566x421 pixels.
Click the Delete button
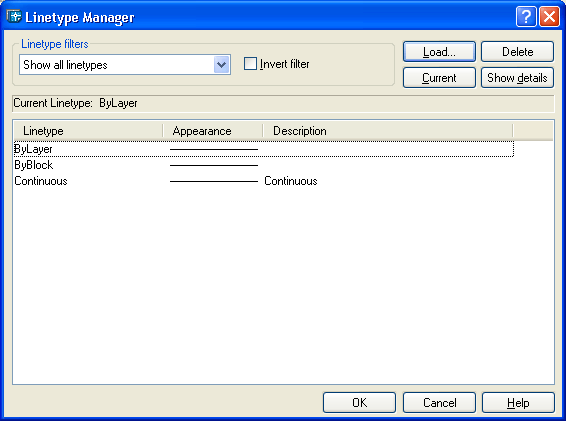coord(517,52)
